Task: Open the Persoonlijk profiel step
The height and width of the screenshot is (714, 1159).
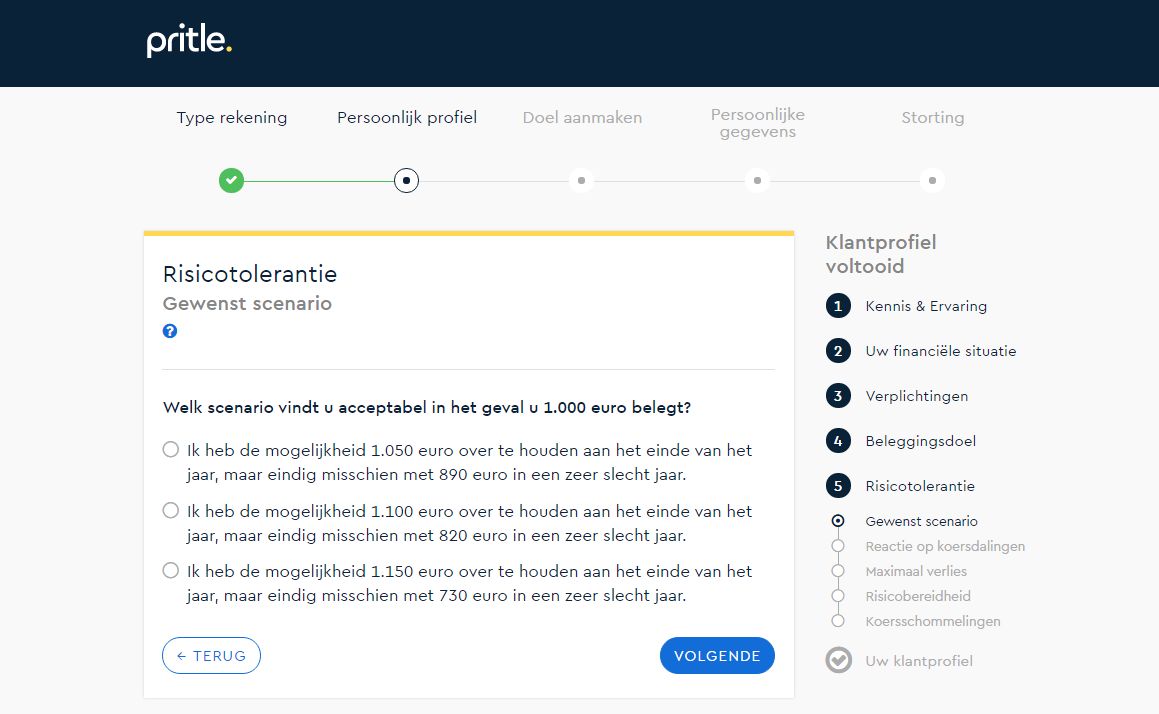Action: tap(407, 118)
